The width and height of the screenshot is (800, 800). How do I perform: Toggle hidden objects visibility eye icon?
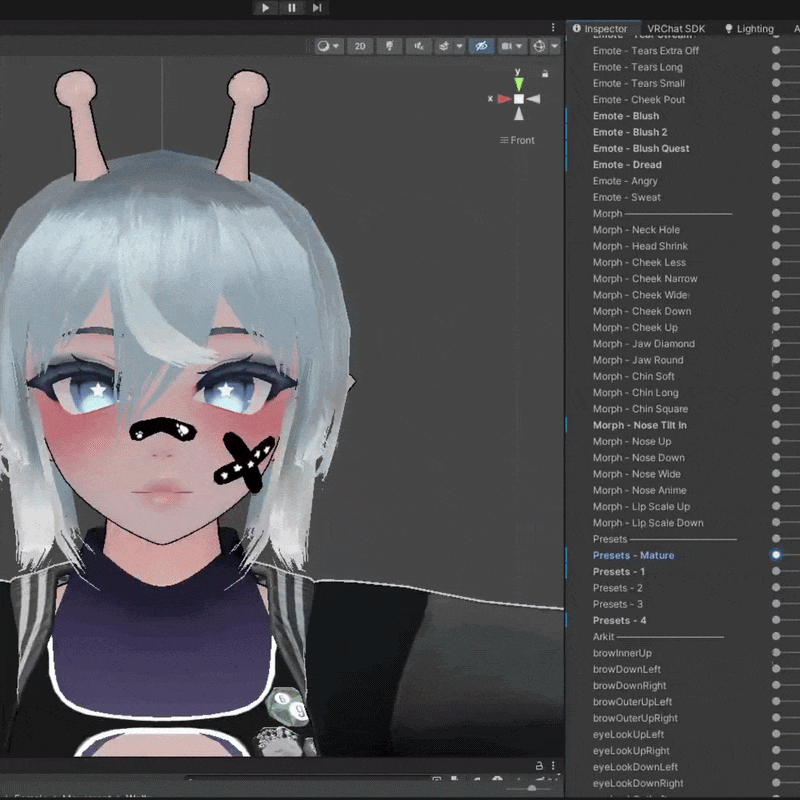click(x=481, y=46)
